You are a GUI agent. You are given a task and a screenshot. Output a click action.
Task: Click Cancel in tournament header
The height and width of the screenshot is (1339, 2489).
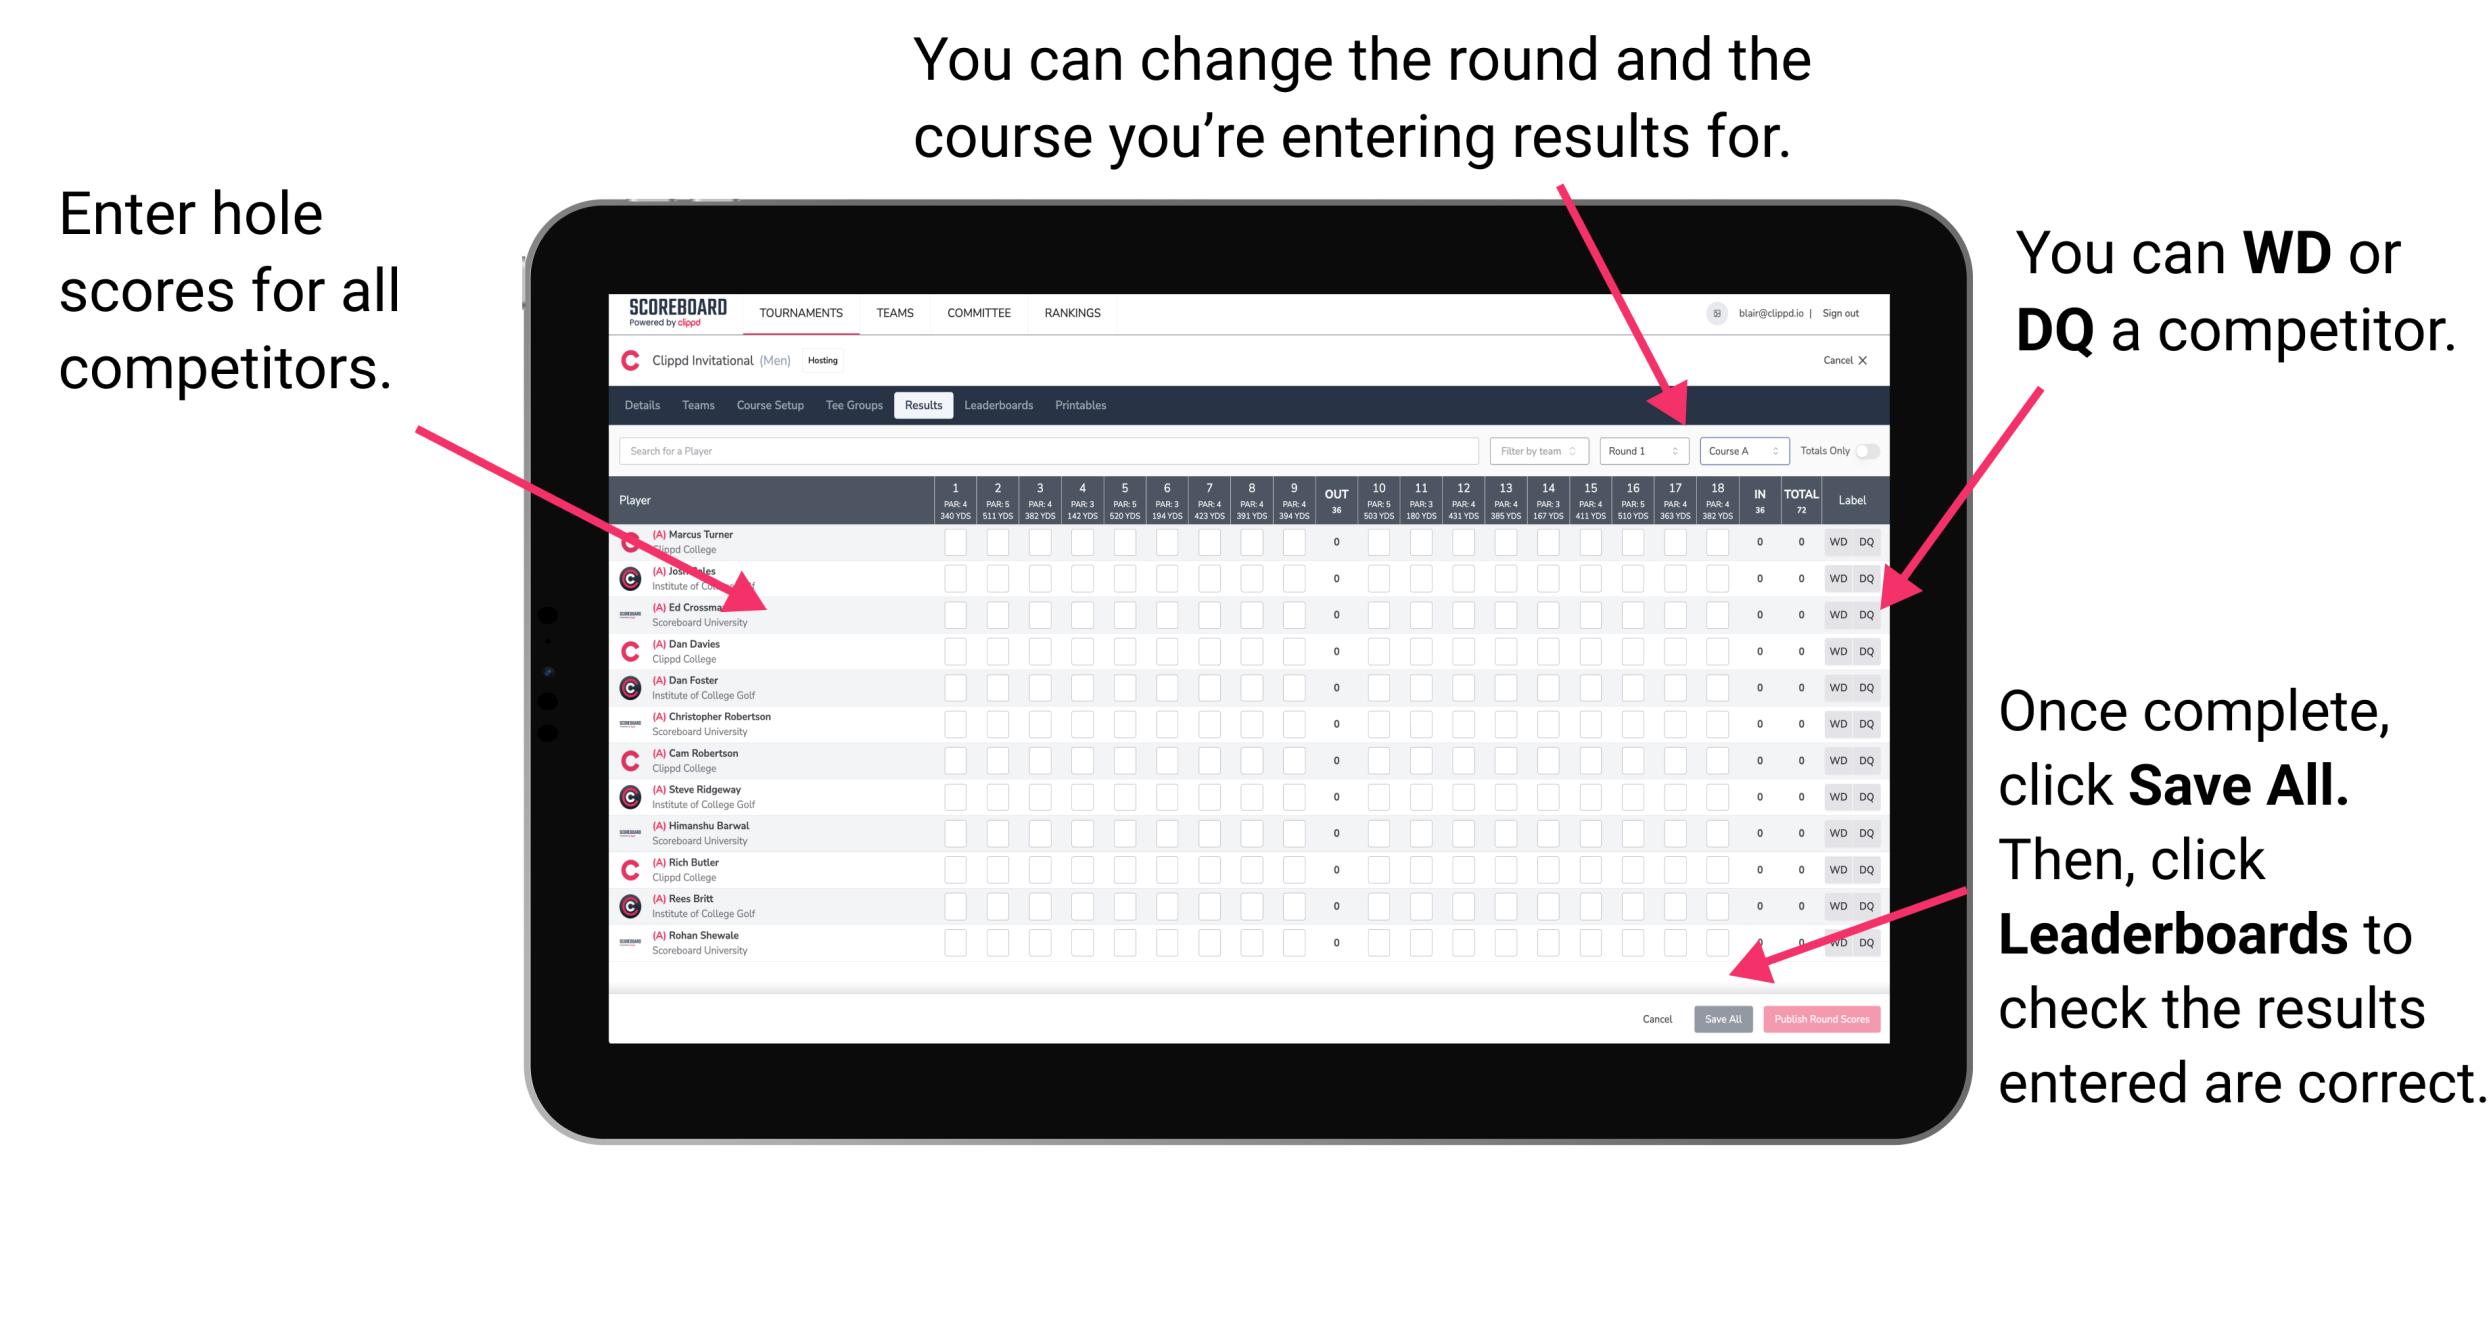[x=1841, y=361]
